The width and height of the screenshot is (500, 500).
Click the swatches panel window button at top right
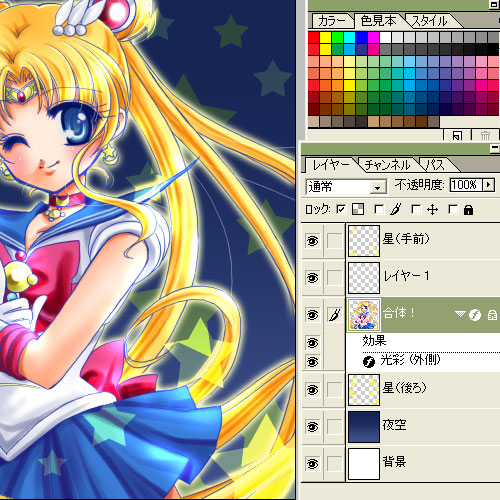click(495, 5)
